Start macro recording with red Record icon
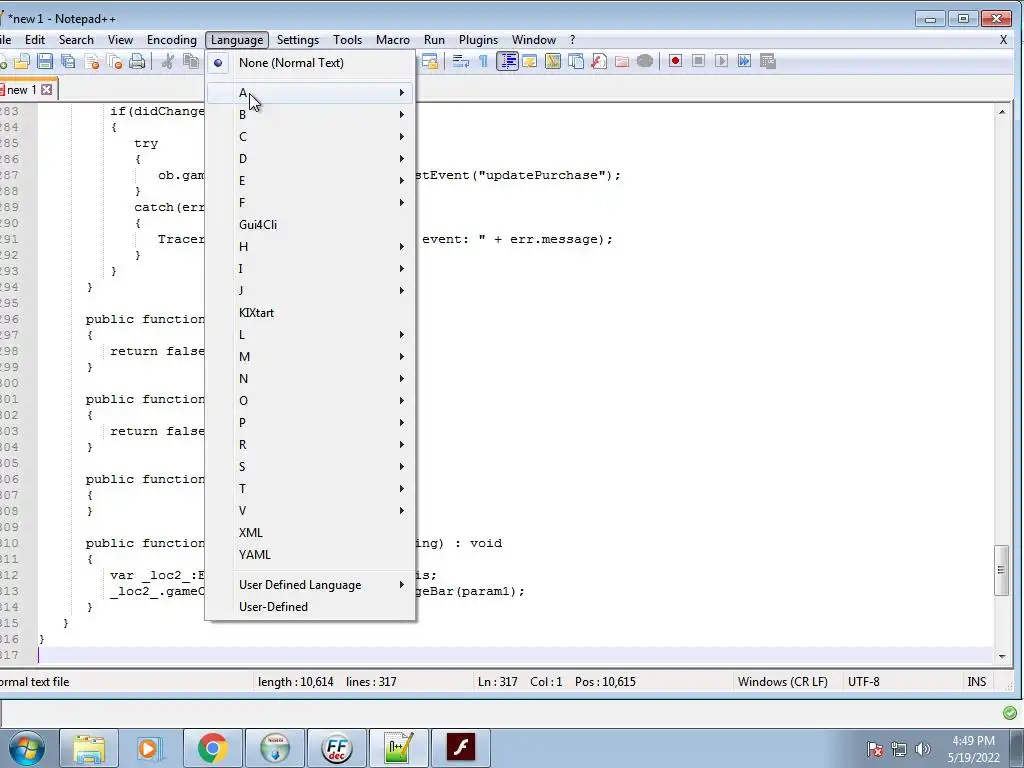Image resolution: width=1024 pixels, height=768 pixels. pyautogui.click(x=675, y=61)
